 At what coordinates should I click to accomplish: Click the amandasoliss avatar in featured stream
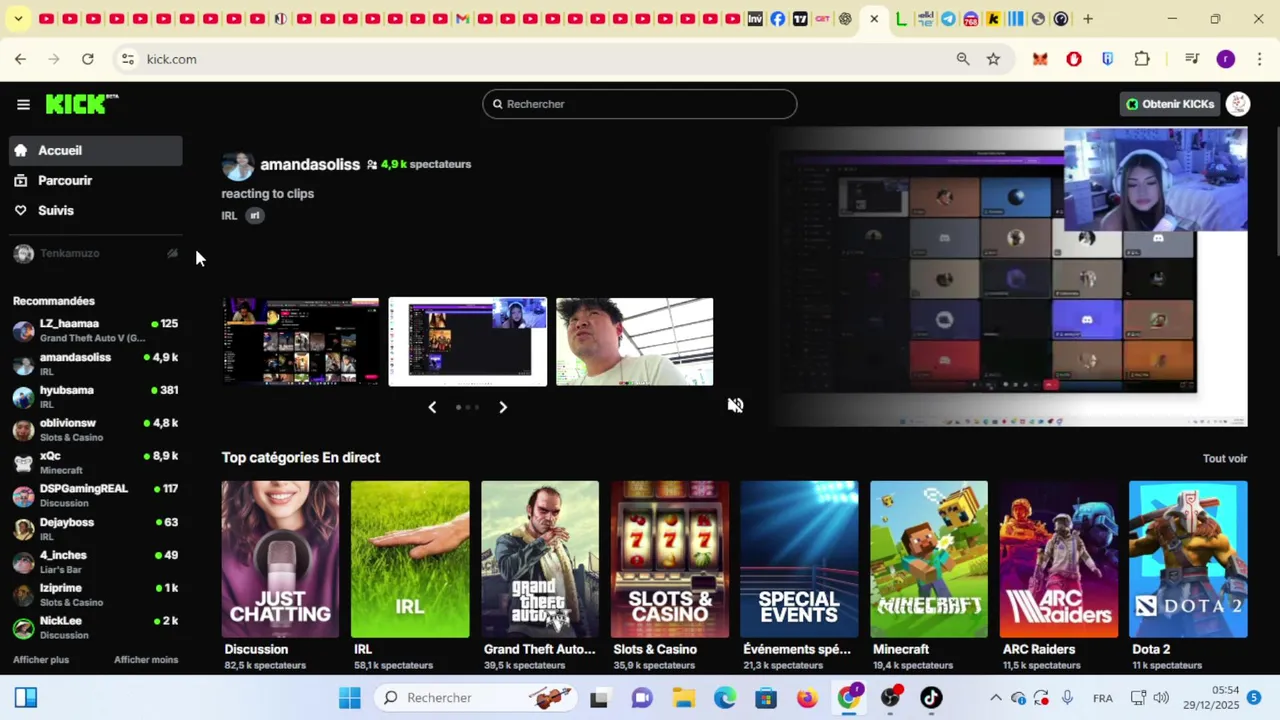pos(237,165)
